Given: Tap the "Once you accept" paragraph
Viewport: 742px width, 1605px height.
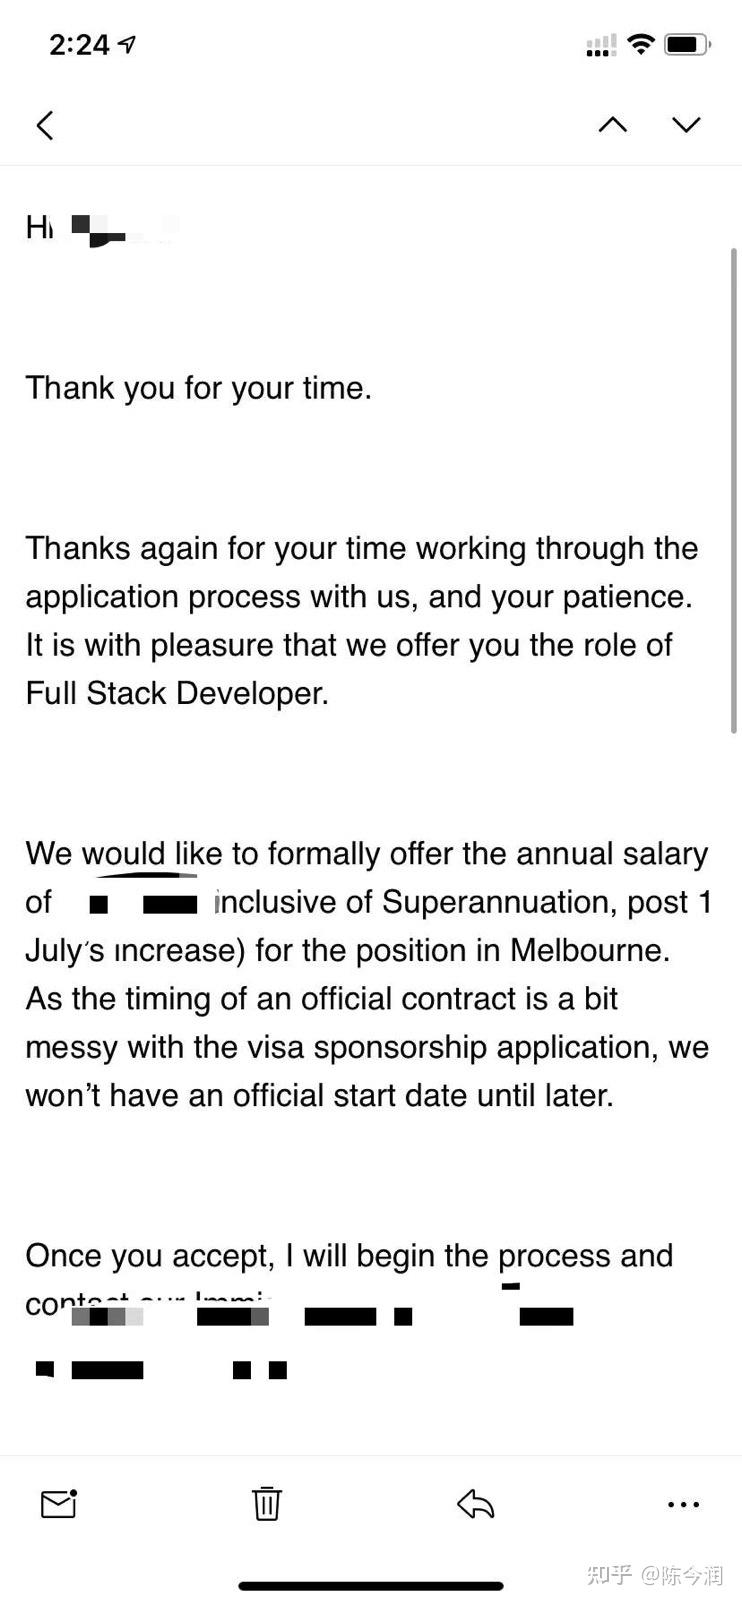Looking at the screenshot, I should point(349,1256).
